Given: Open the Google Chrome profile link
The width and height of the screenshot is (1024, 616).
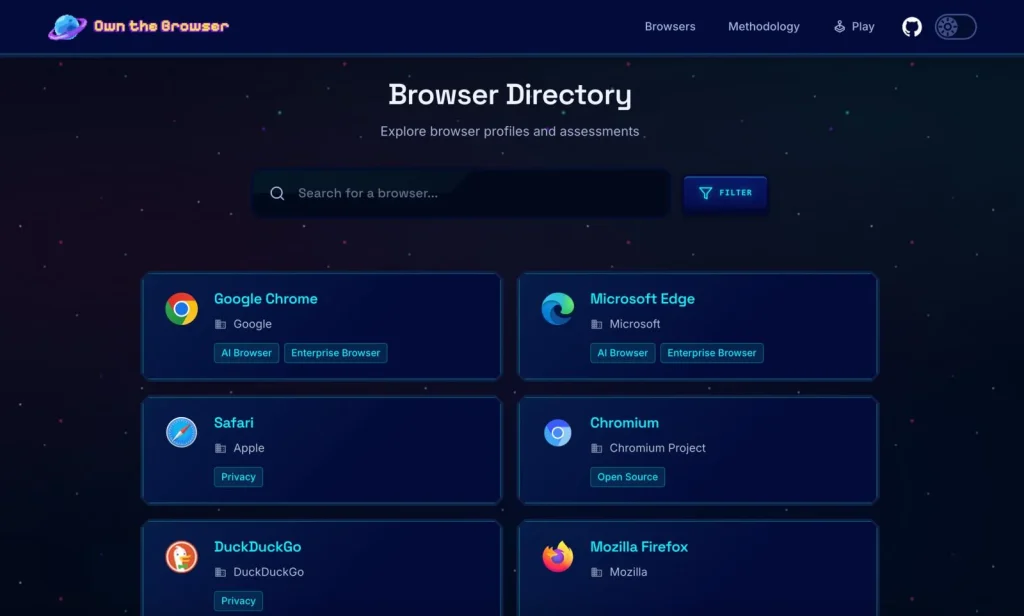Looking at the screenshot, I should coord(266,299).
